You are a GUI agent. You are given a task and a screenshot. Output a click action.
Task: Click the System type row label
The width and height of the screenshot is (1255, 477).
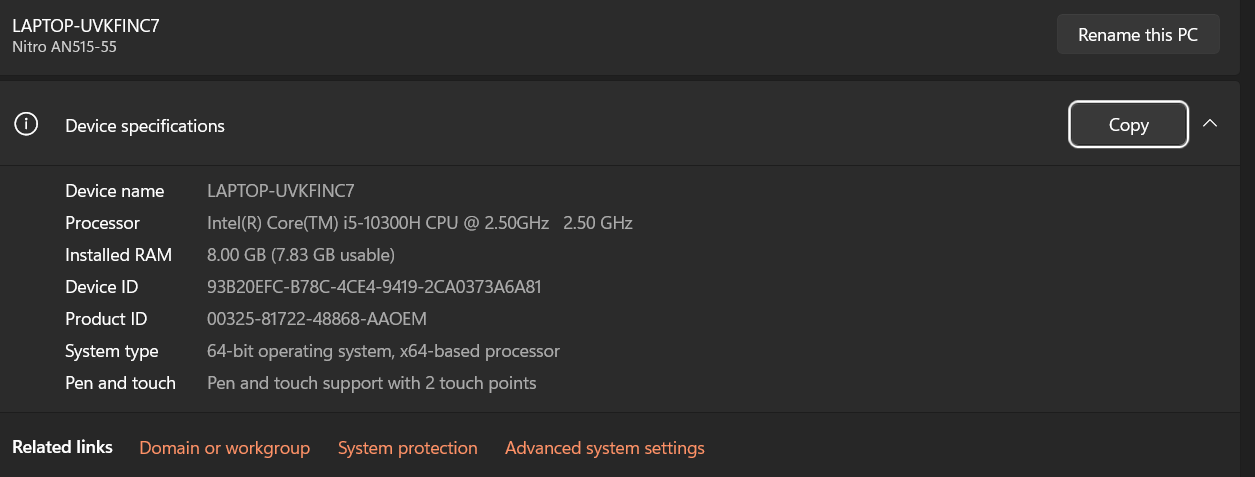coord(111,351)
